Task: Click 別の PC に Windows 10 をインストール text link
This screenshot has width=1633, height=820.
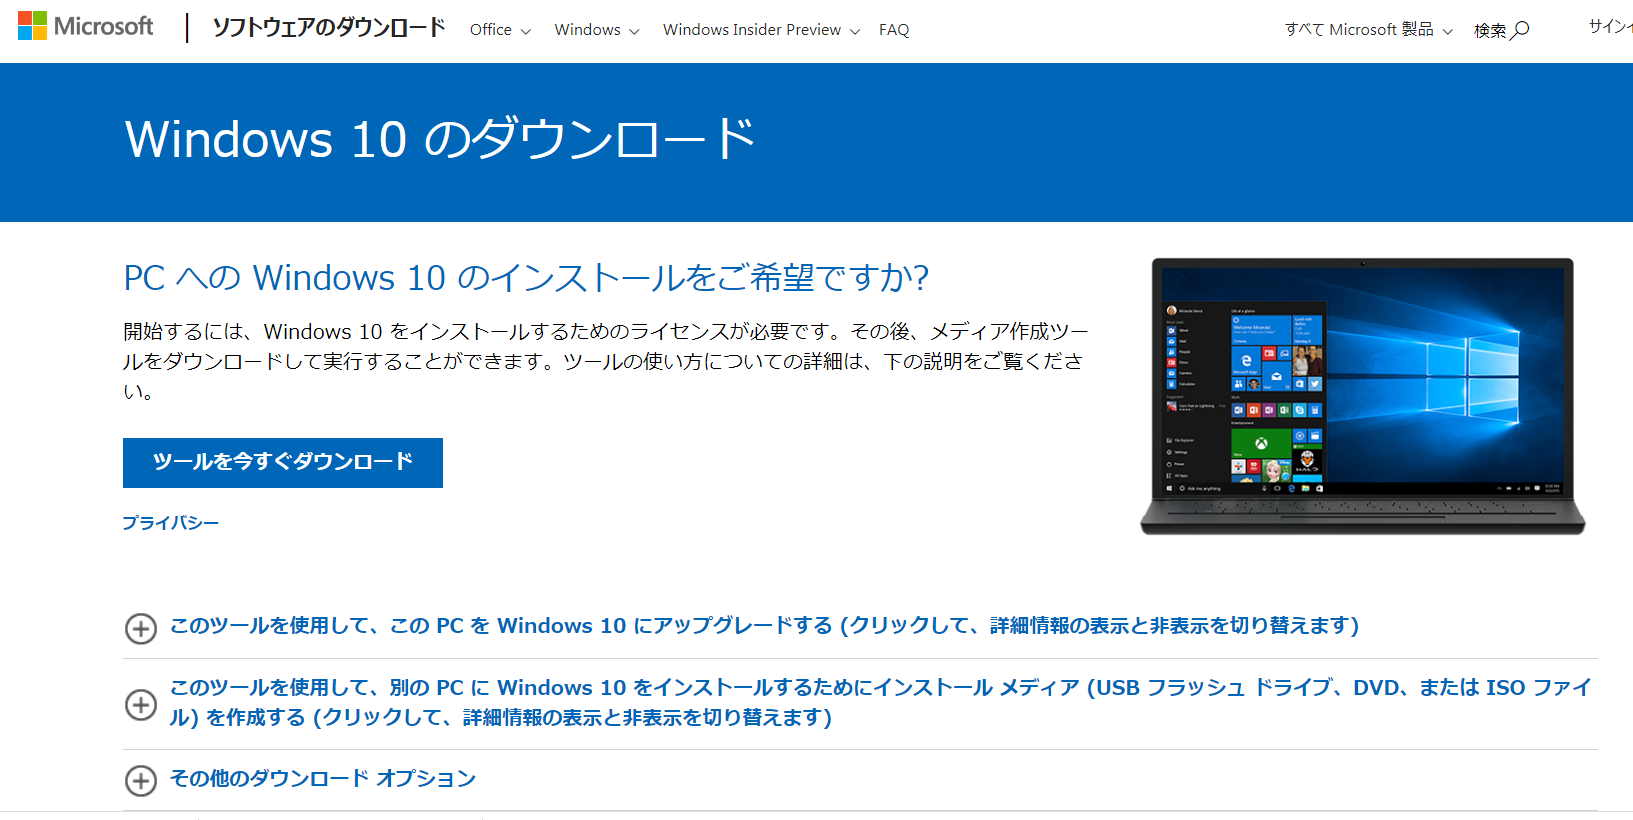Action: (880, 702)
